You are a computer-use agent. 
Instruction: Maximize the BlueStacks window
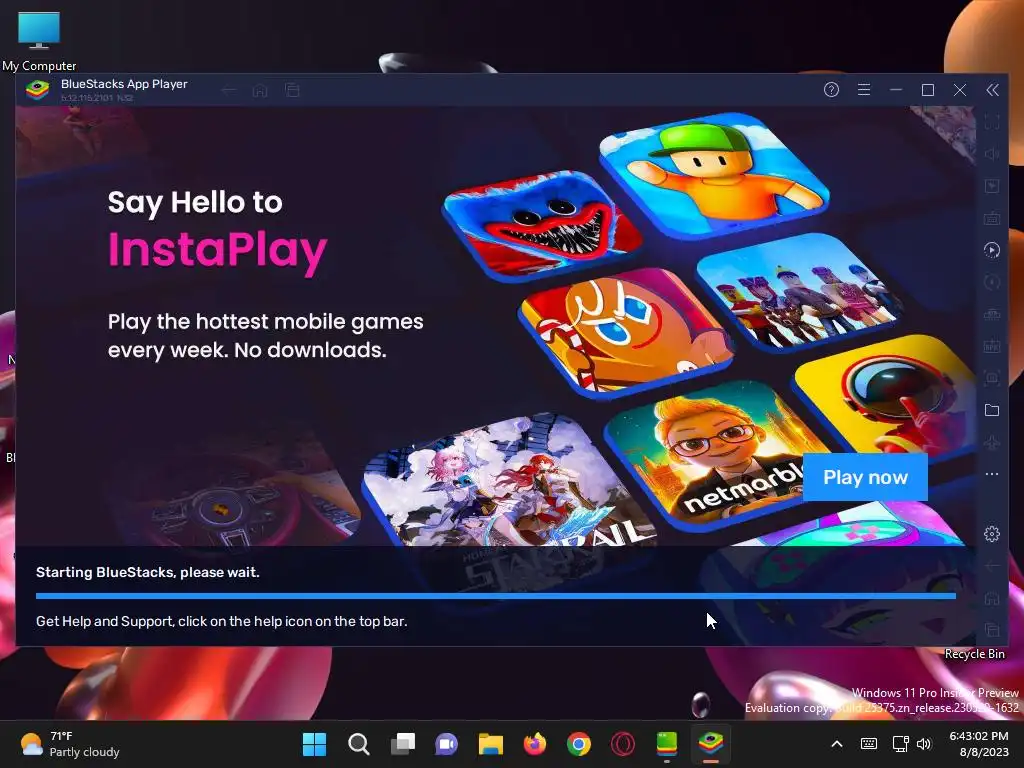[x=927, y=90]
